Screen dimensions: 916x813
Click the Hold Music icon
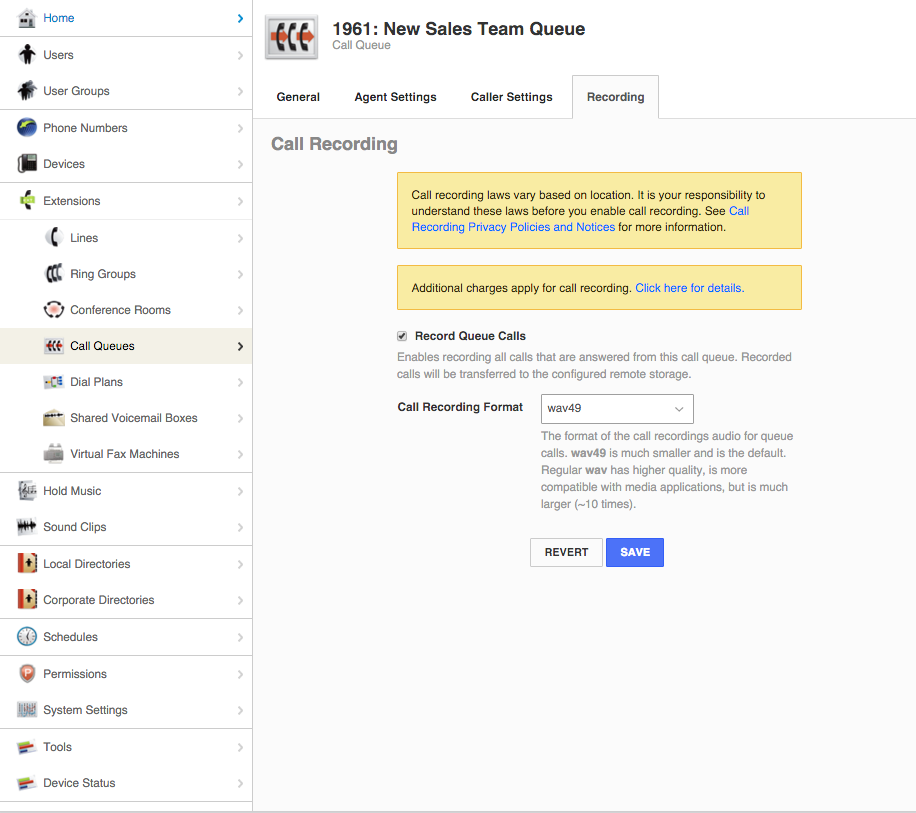click(27, 491)
